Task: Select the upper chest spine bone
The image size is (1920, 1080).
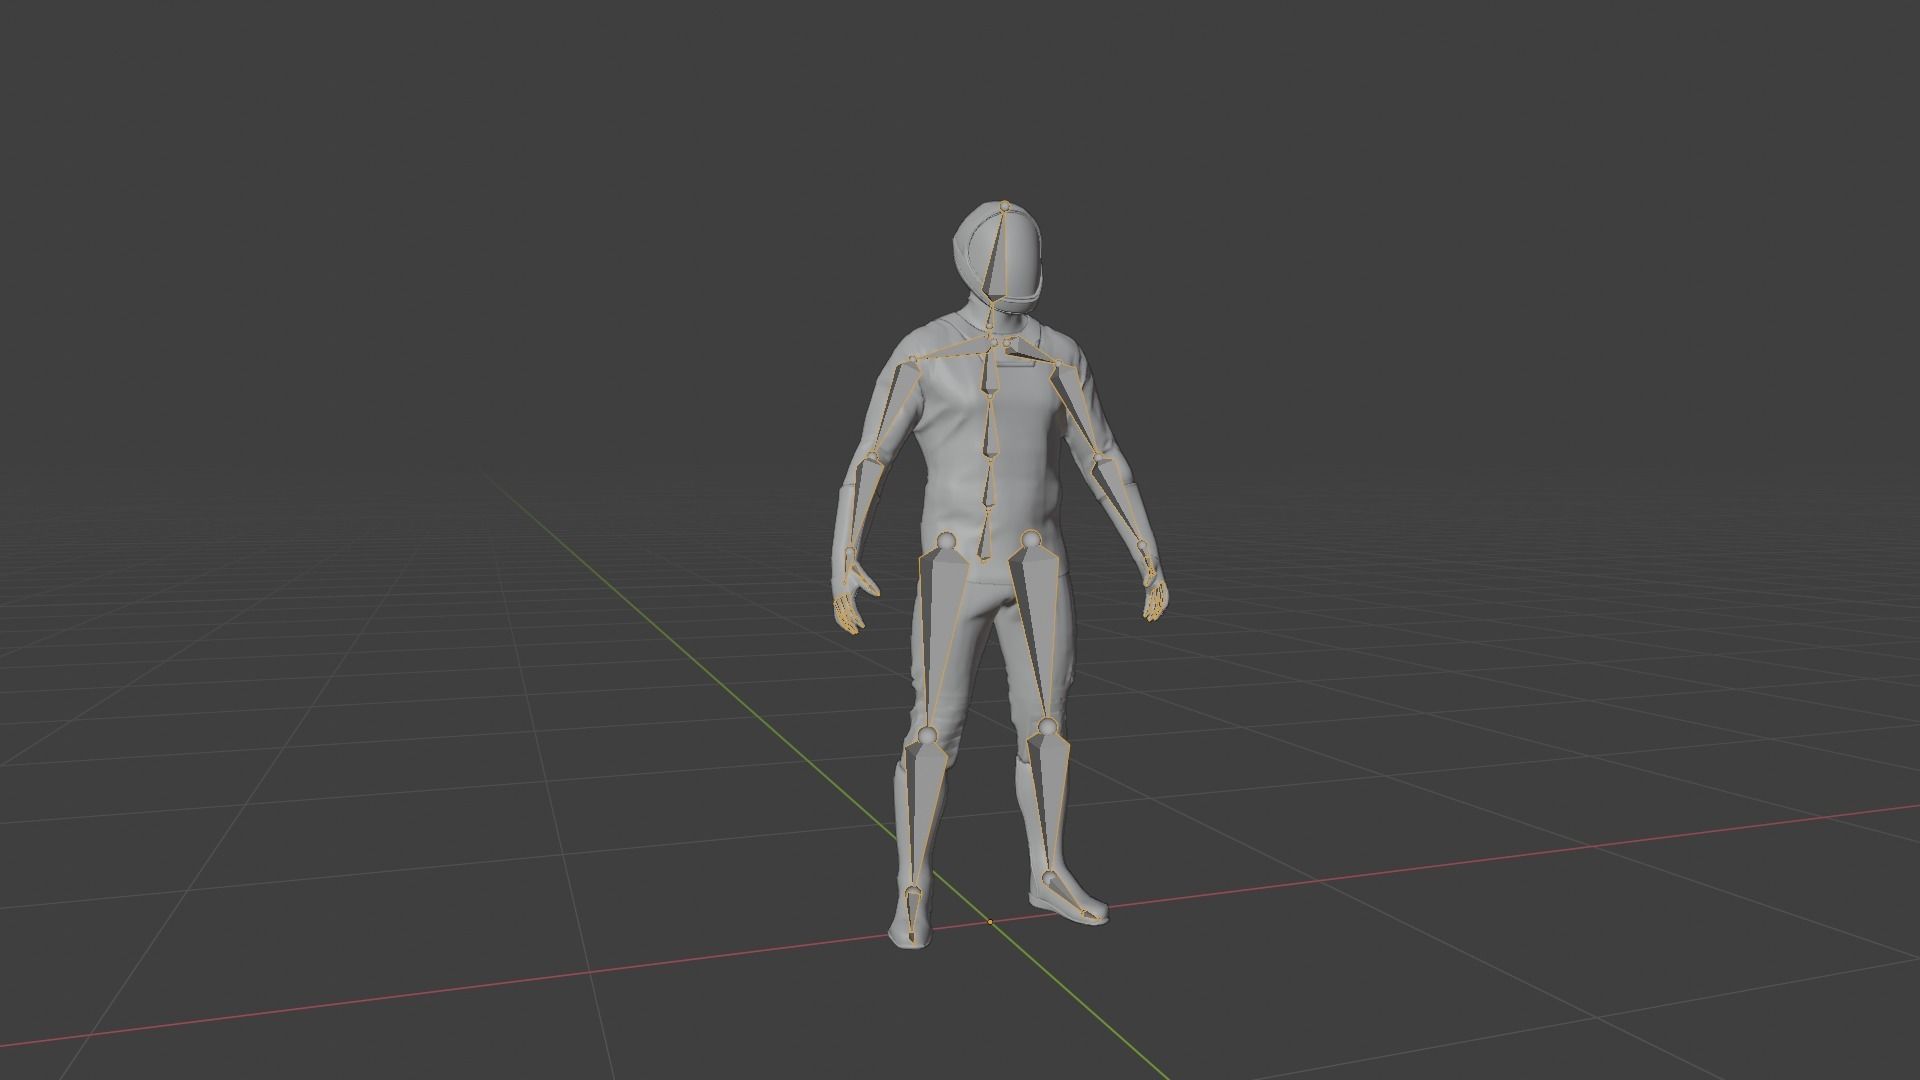Action: tap(989, 372)
